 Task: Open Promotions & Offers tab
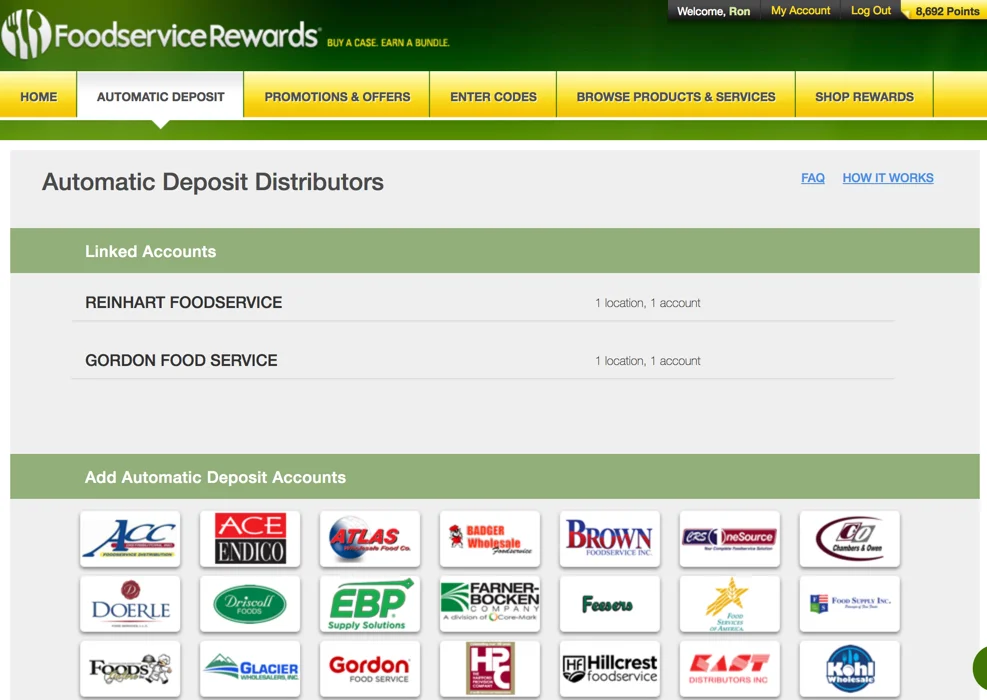pyautogui.click(x=337, y=96)
